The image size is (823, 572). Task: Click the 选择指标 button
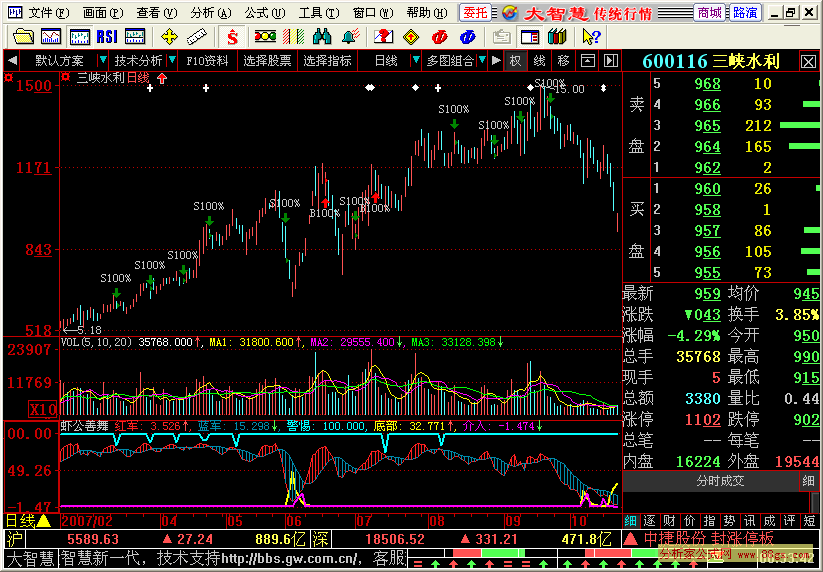pyautogui.click(x=327, y=61)
